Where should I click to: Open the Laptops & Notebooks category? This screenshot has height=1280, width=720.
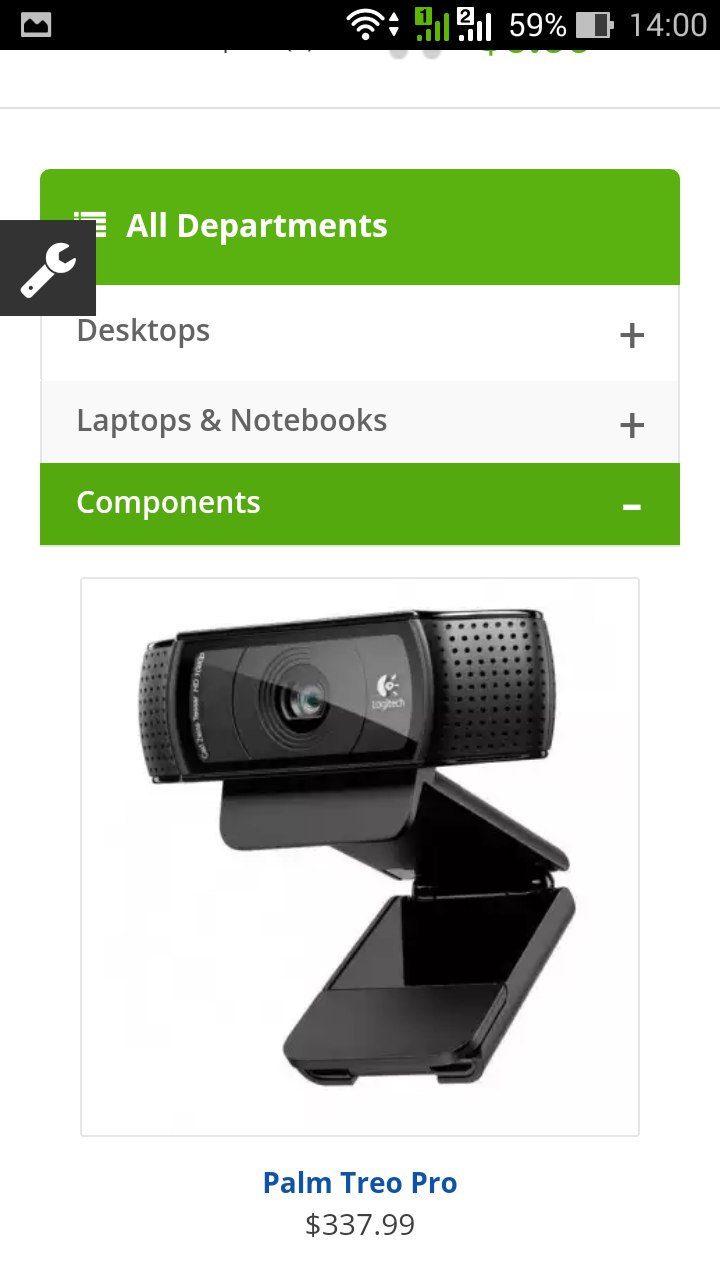(232, 420)
